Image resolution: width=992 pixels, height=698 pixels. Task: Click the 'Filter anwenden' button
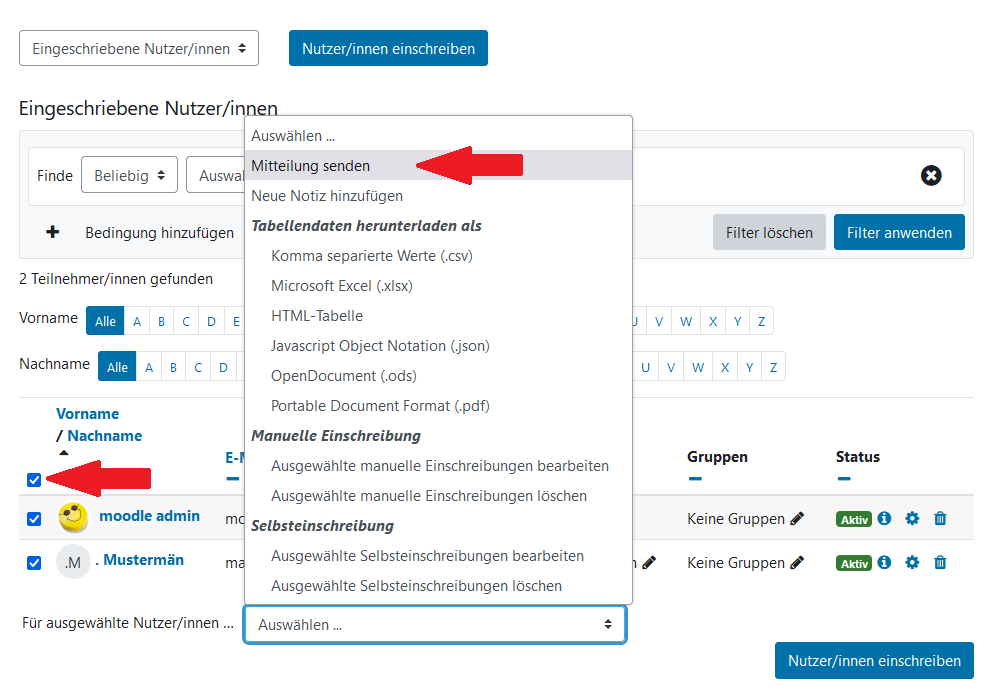[x=899, y=232]
